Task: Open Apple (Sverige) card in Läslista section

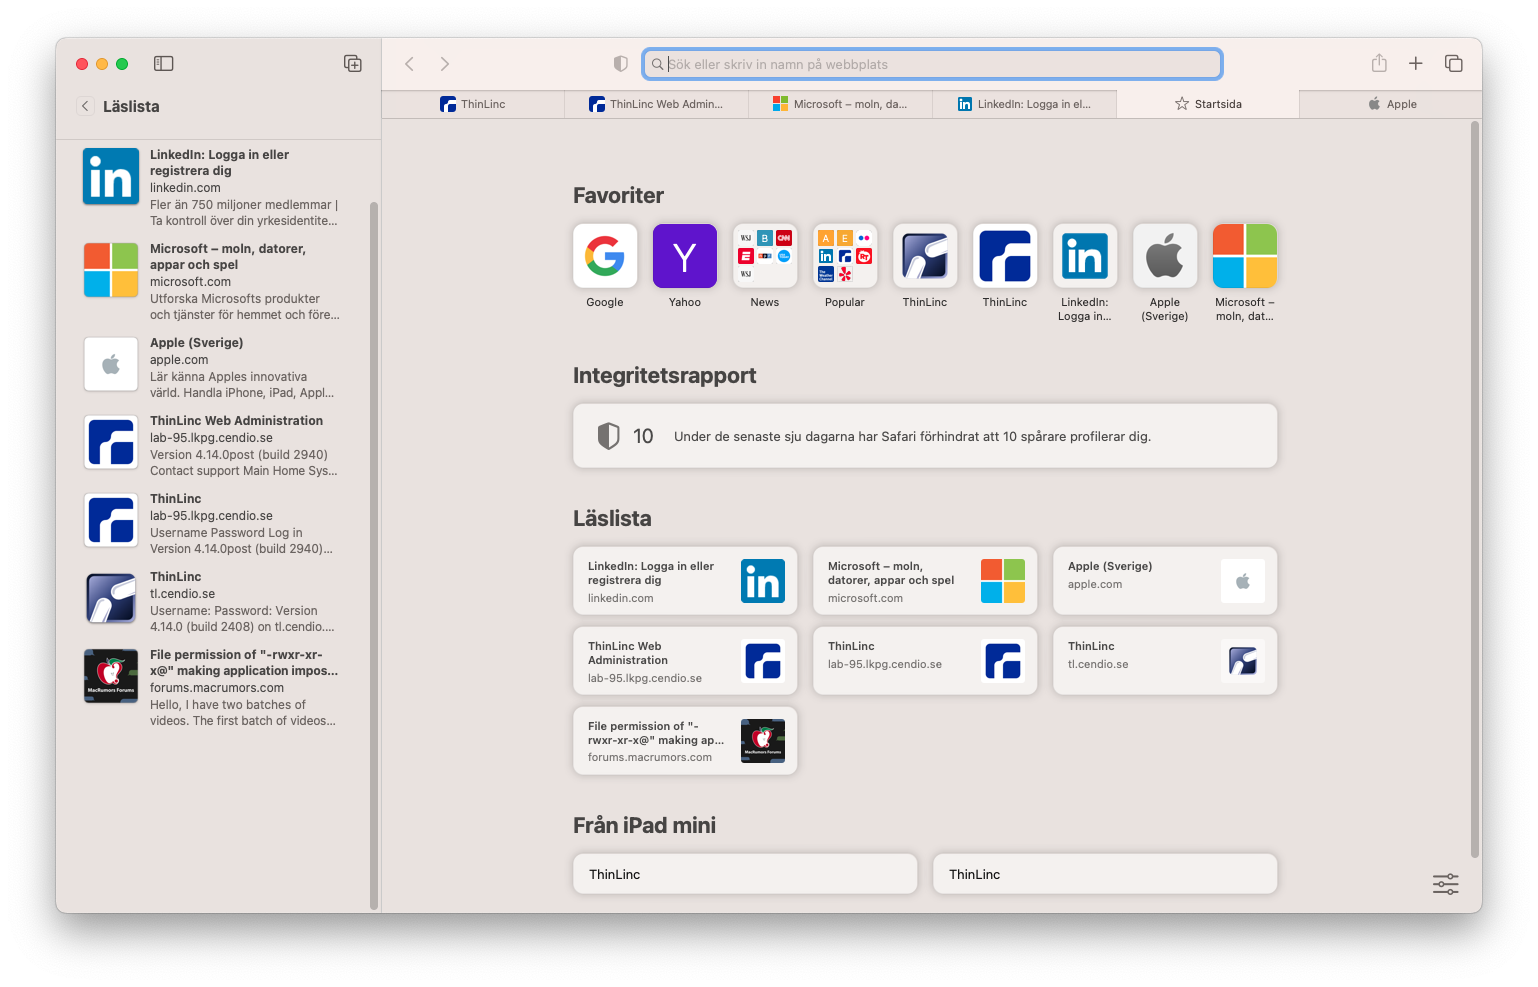Action: click(x=1165, y=581)
